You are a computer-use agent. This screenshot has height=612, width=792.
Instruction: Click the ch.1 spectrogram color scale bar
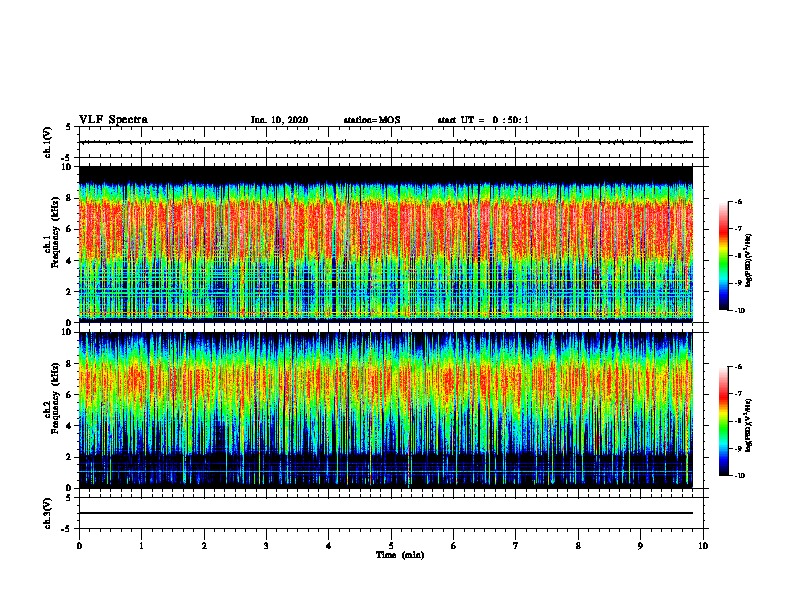pyautogui.click(x=724, y=256)
